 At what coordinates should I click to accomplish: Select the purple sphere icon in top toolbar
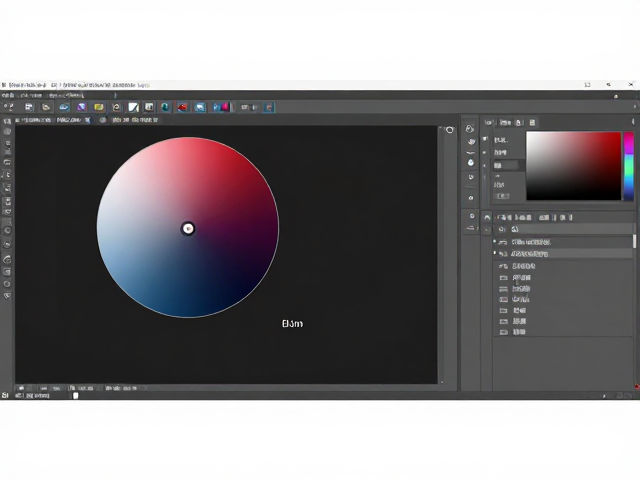coord(82,107)
